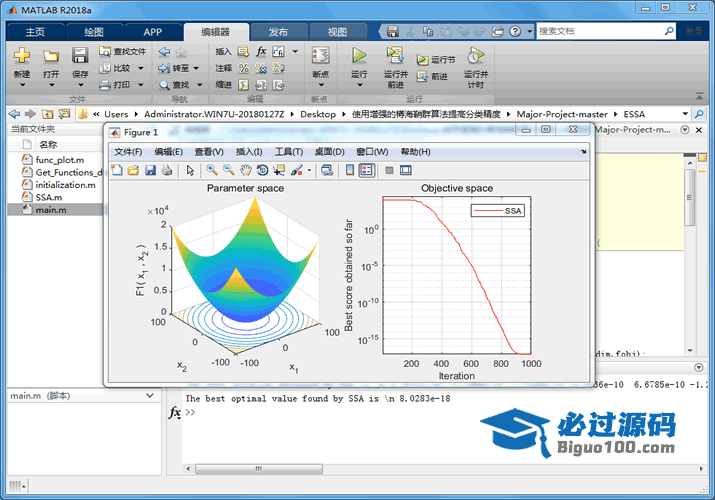Click the 断点 (Breakpoints) icon
Image resolution: width=715 pixels, height=500 pixels.
tap(321, 55)
